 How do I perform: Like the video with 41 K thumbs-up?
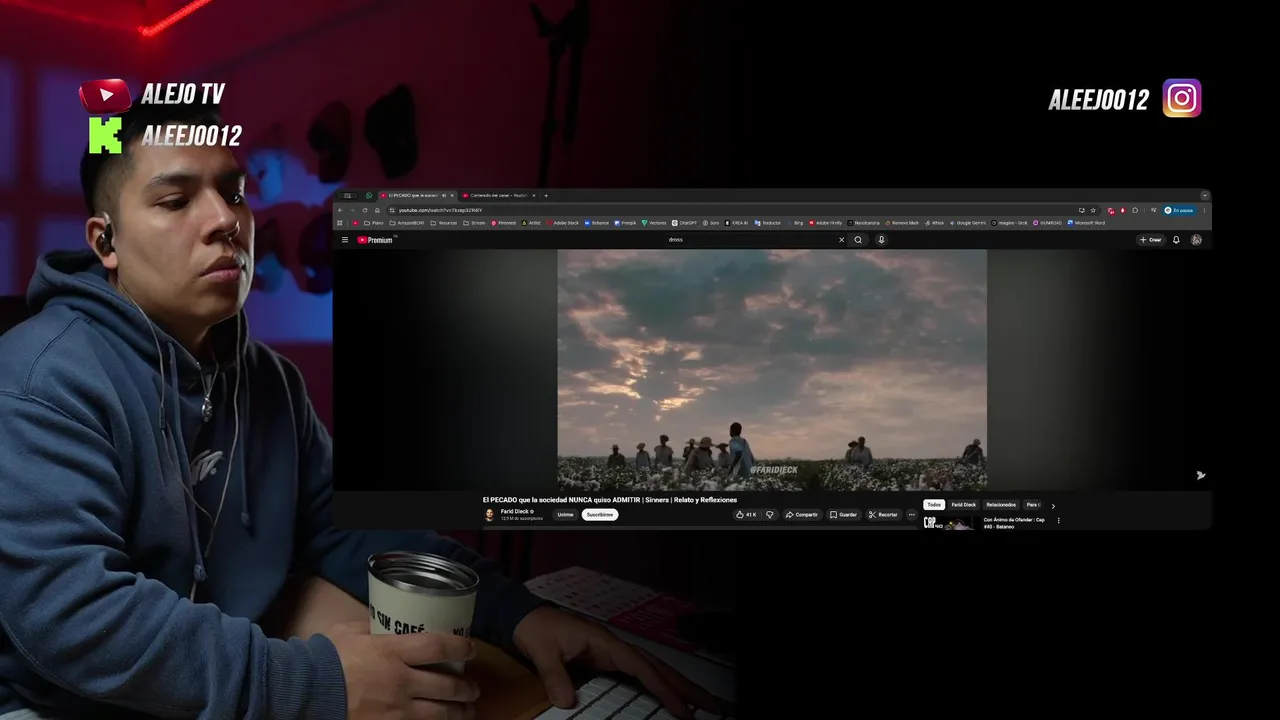point(746,515)
